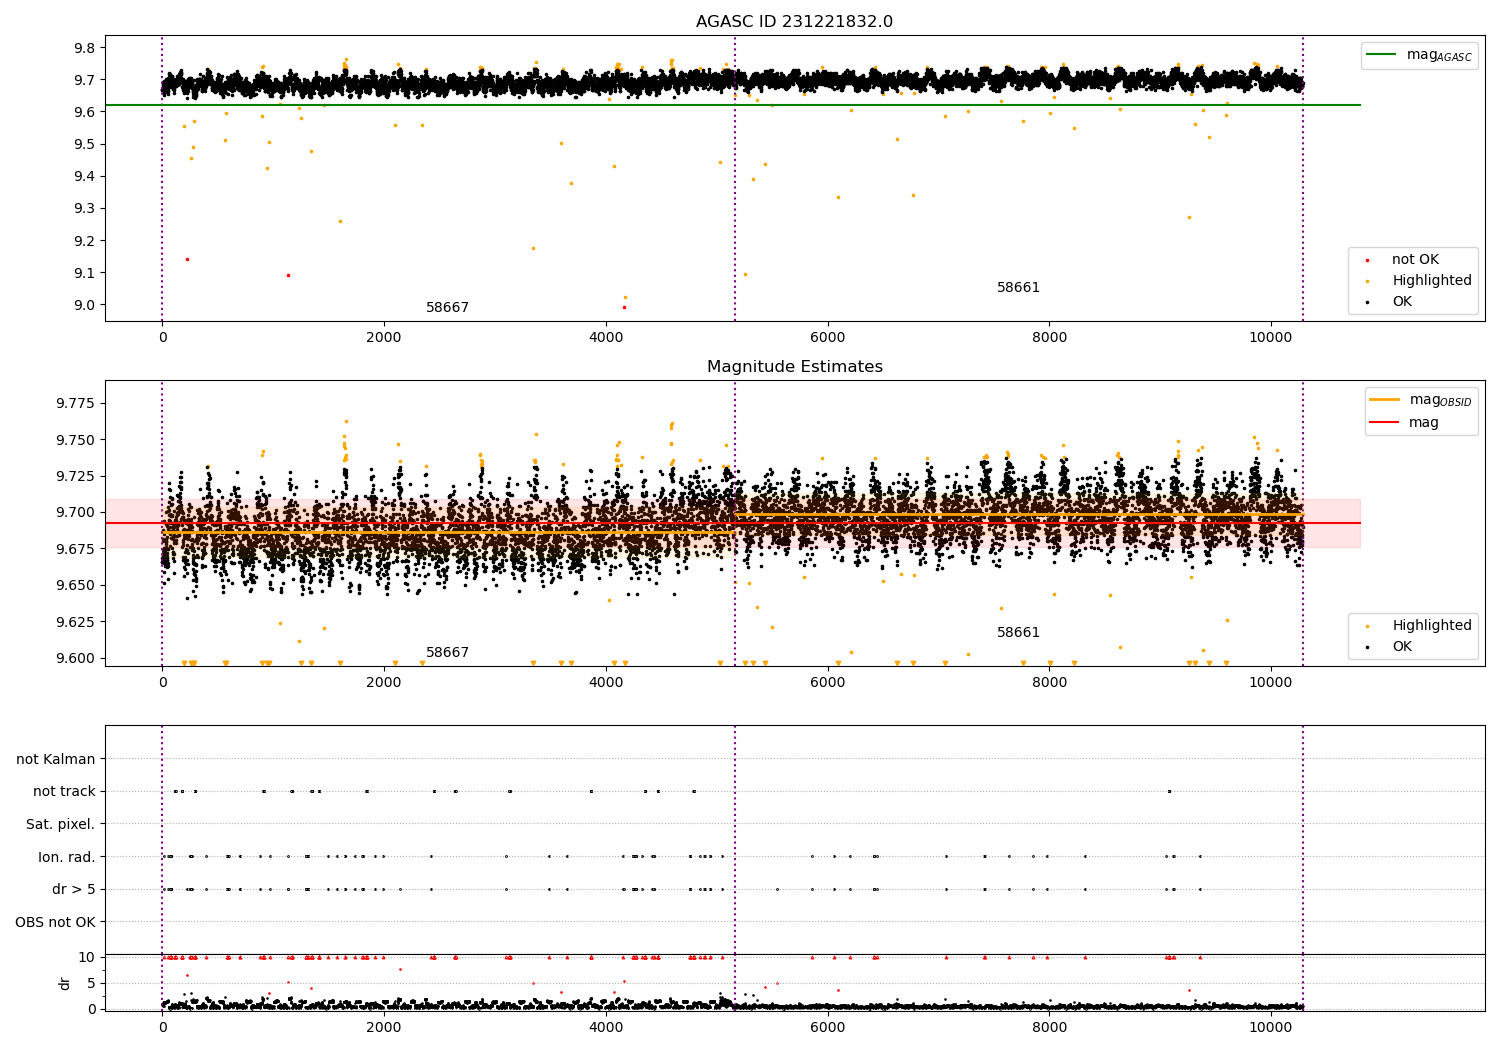1500x1050 pixels.
Task: Select the 9.650 y-axis tick label
Action: click(x=77, y=585)
